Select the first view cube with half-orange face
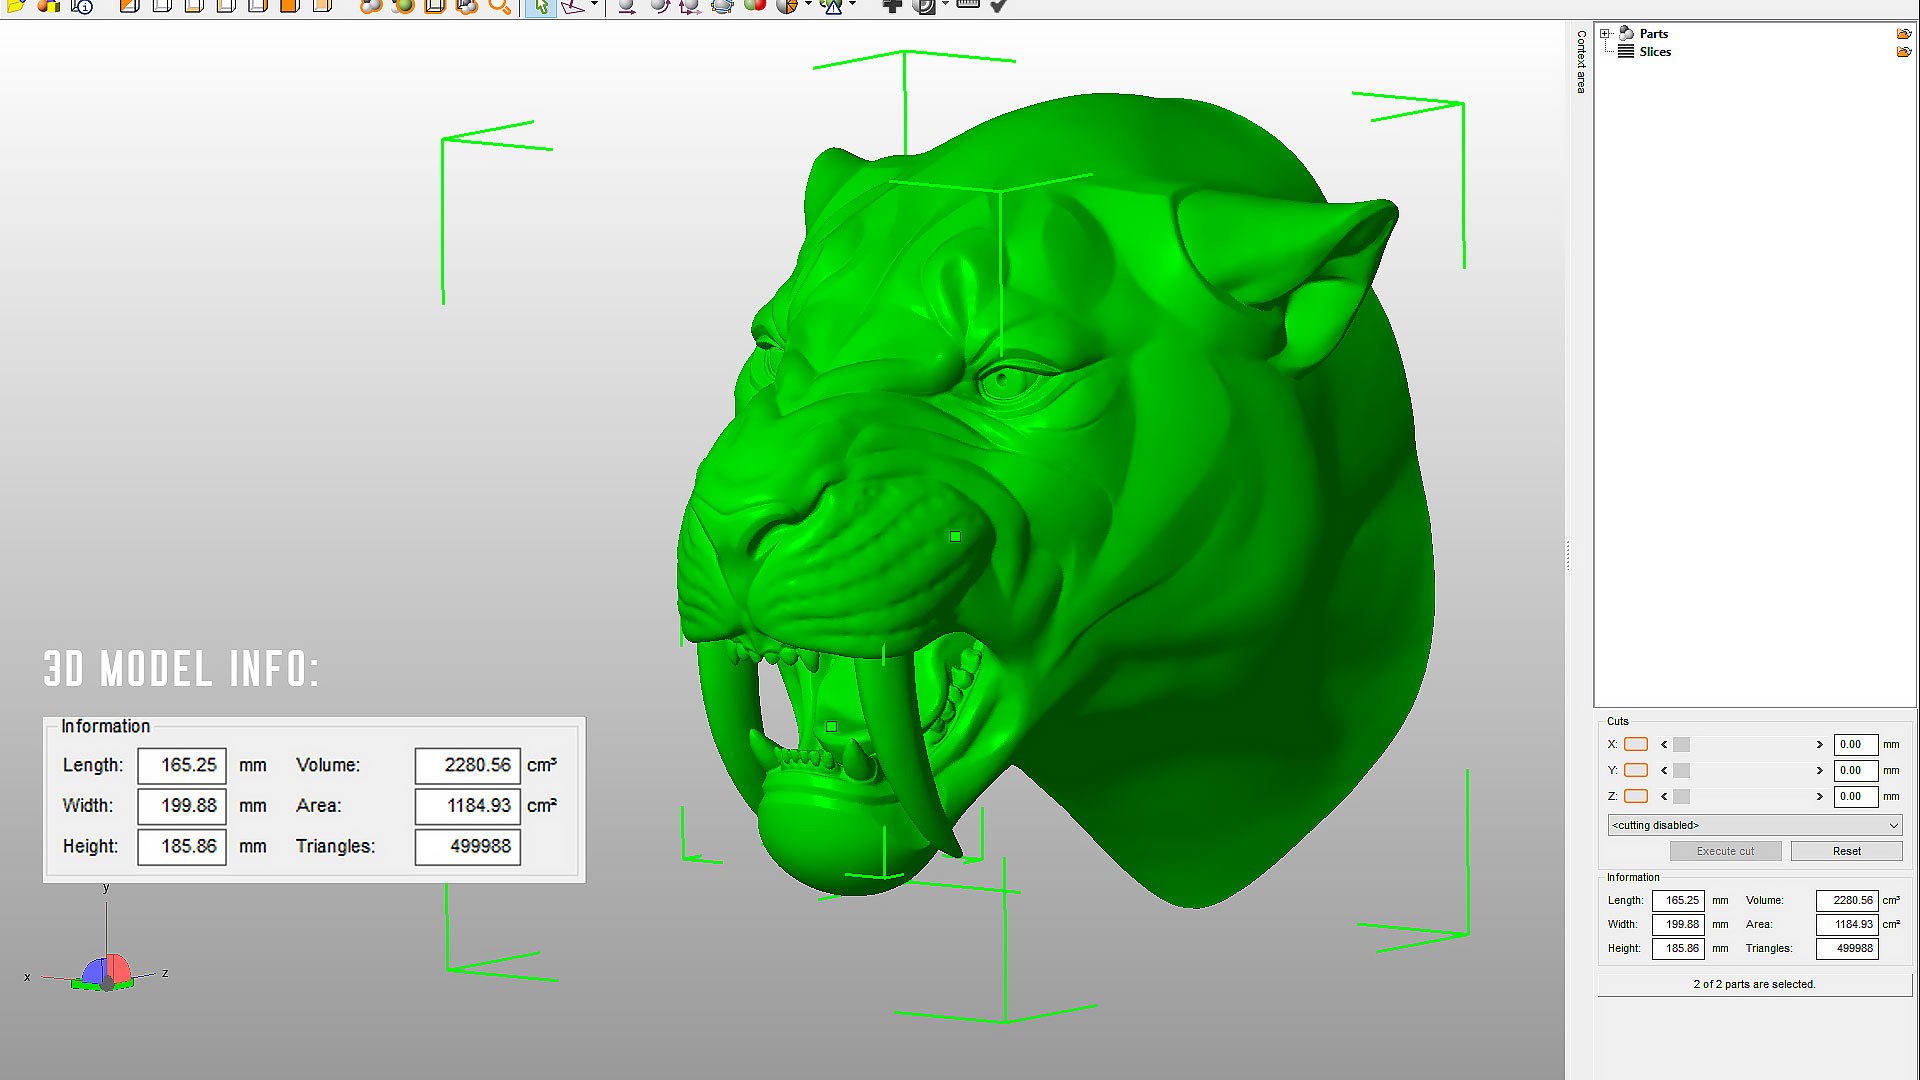 coord(130,6)
